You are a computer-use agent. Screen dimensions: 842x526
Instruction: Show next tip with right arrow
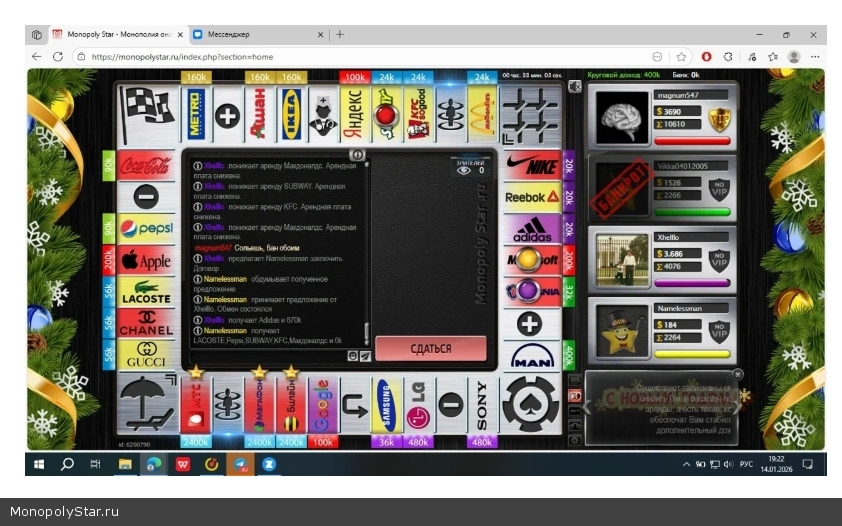[x=737, y=407]
